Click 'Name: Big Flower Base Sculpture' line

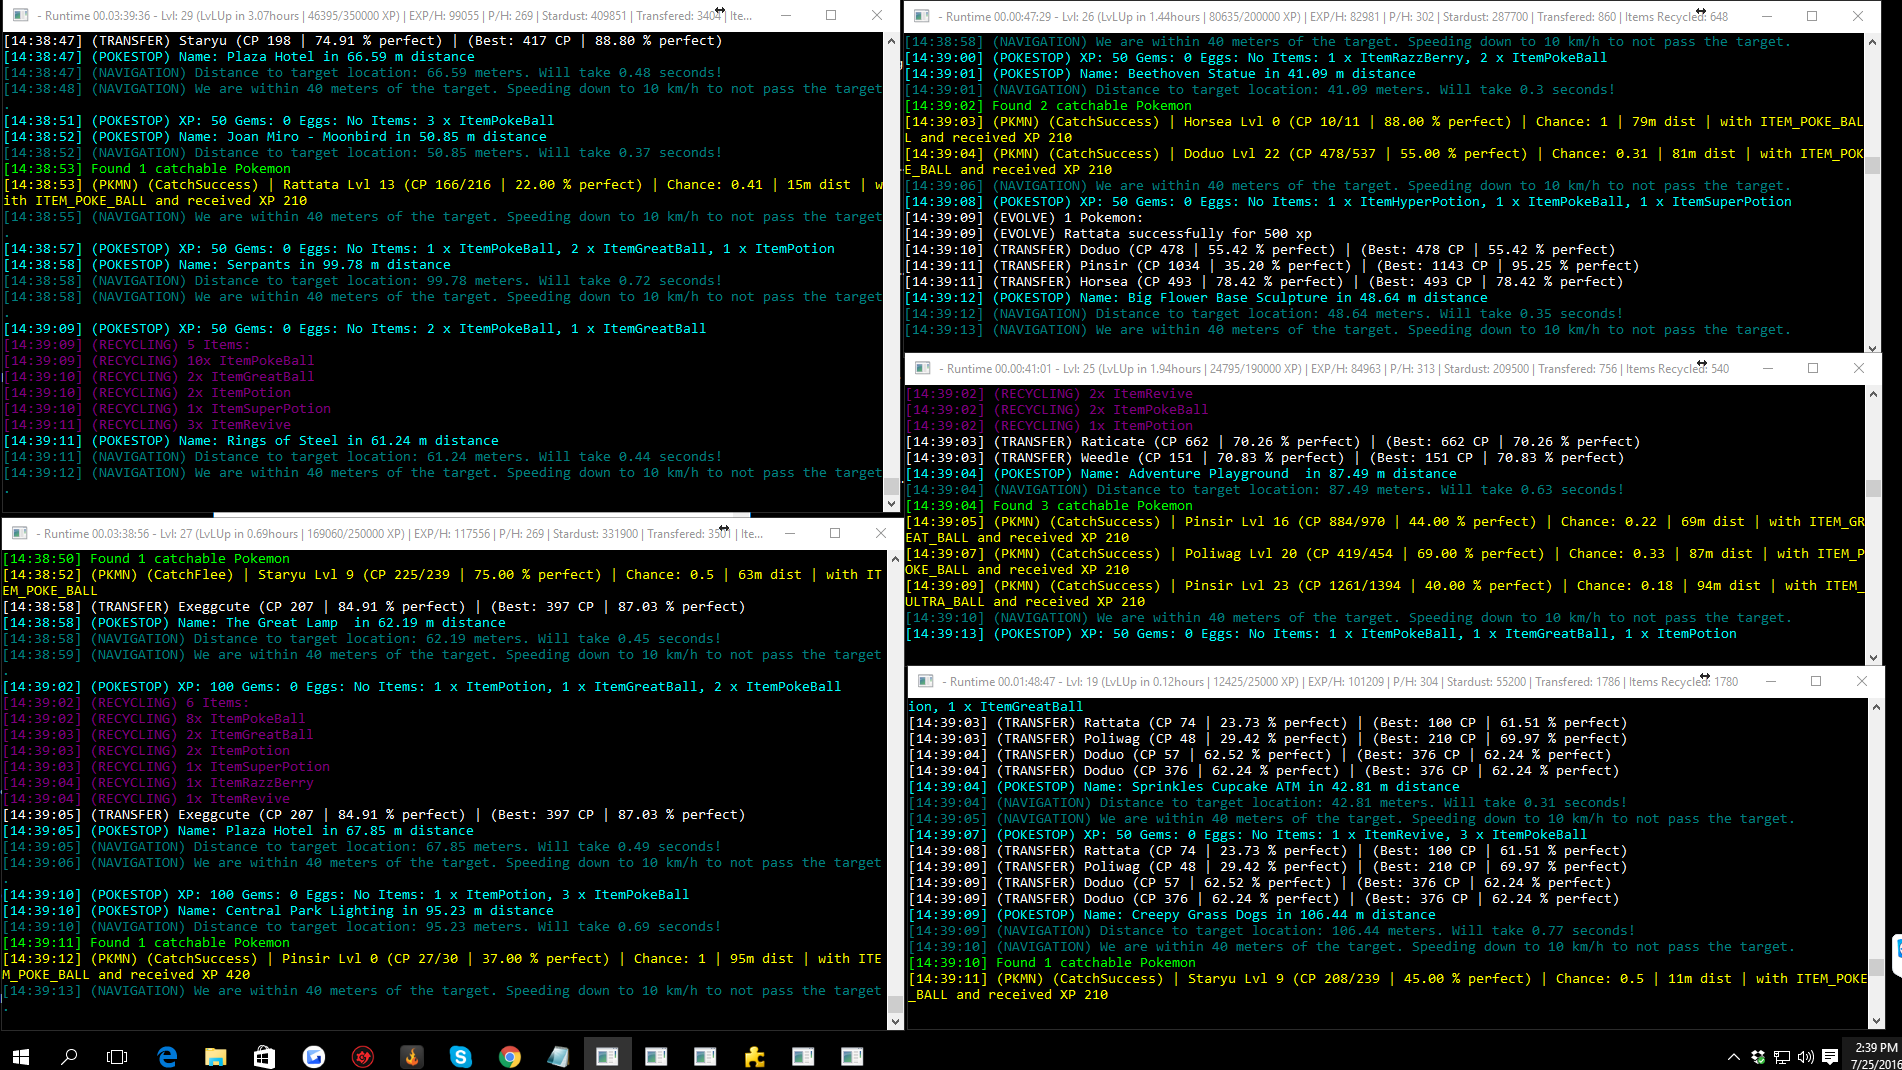coord(1196,298)
